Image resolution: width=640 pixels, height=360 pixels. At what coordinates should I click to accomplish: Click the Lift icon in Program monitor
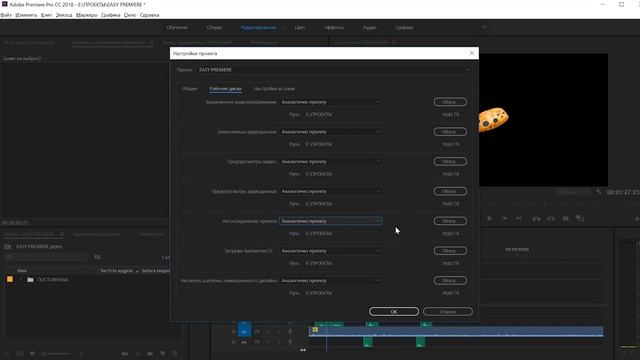(536, 219)
